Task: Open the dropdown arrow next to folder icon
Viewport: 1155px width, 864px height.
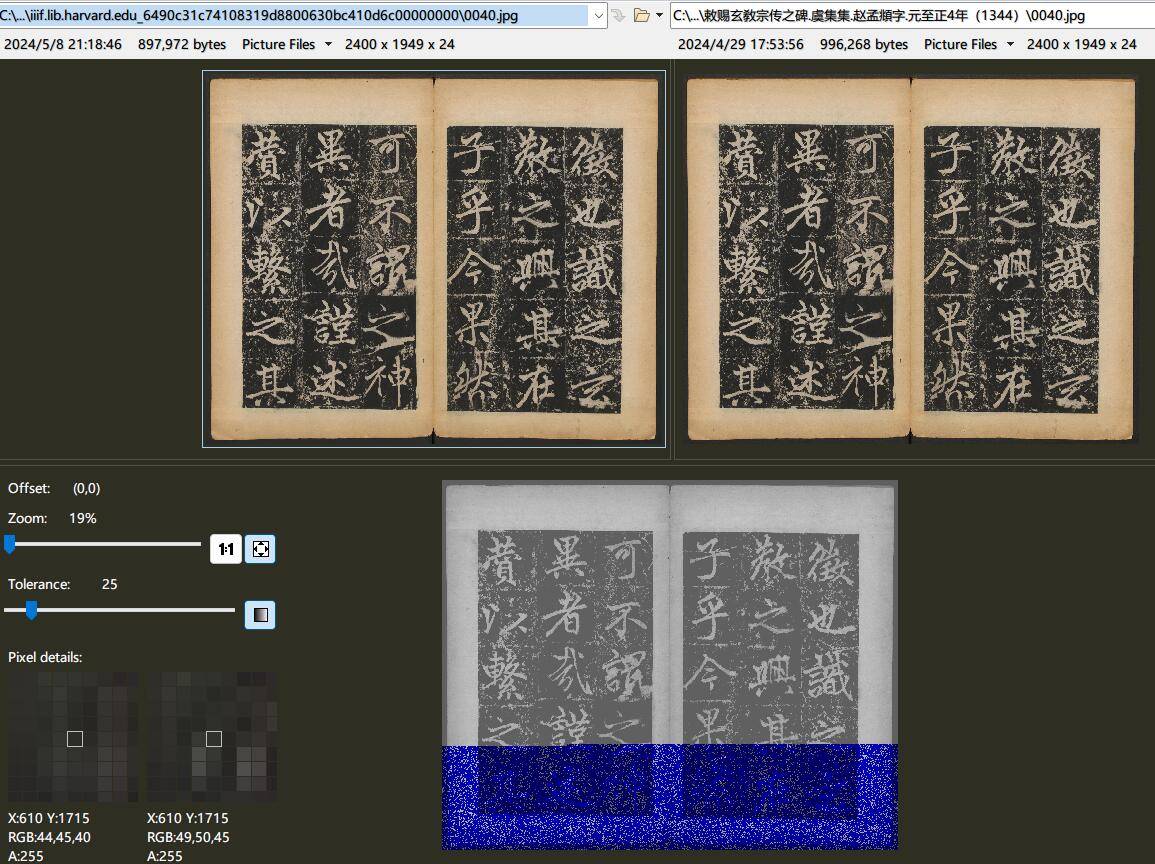Action: pyautogui.click(x=659, y=16)
